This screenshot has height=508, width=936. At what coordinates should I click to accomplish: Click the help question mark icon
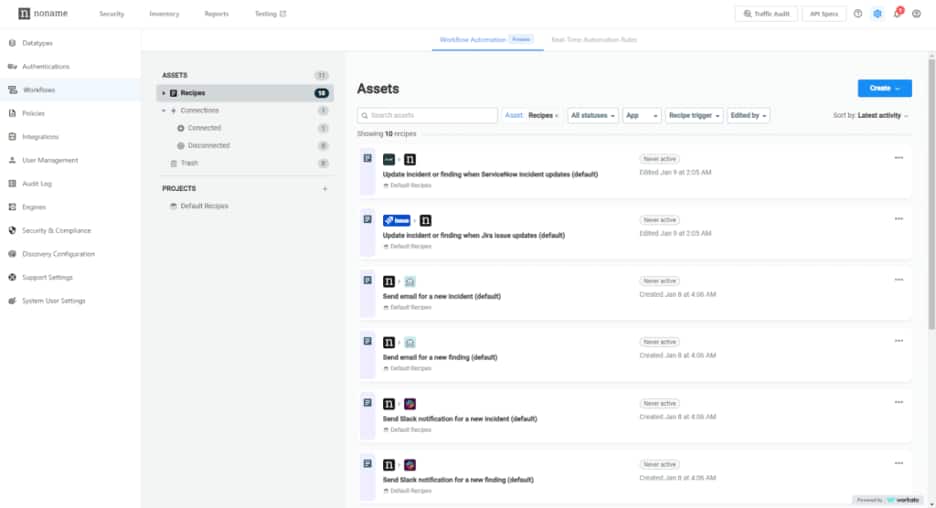click(857, 14)
